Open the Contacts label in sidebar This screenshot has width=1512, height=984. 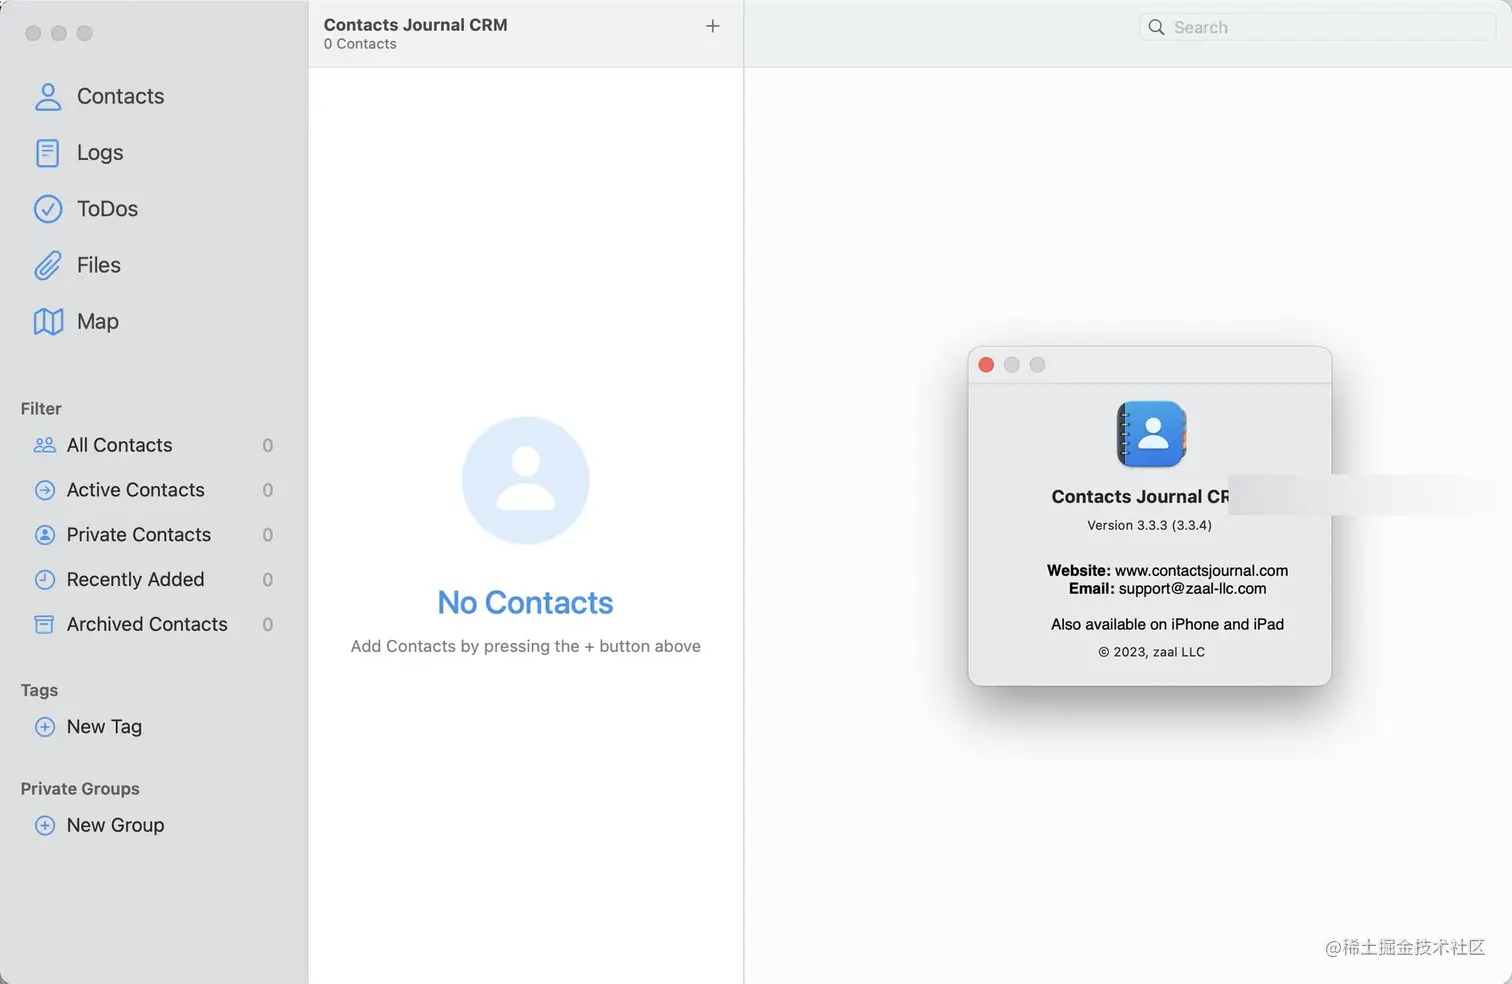[120, 96]
